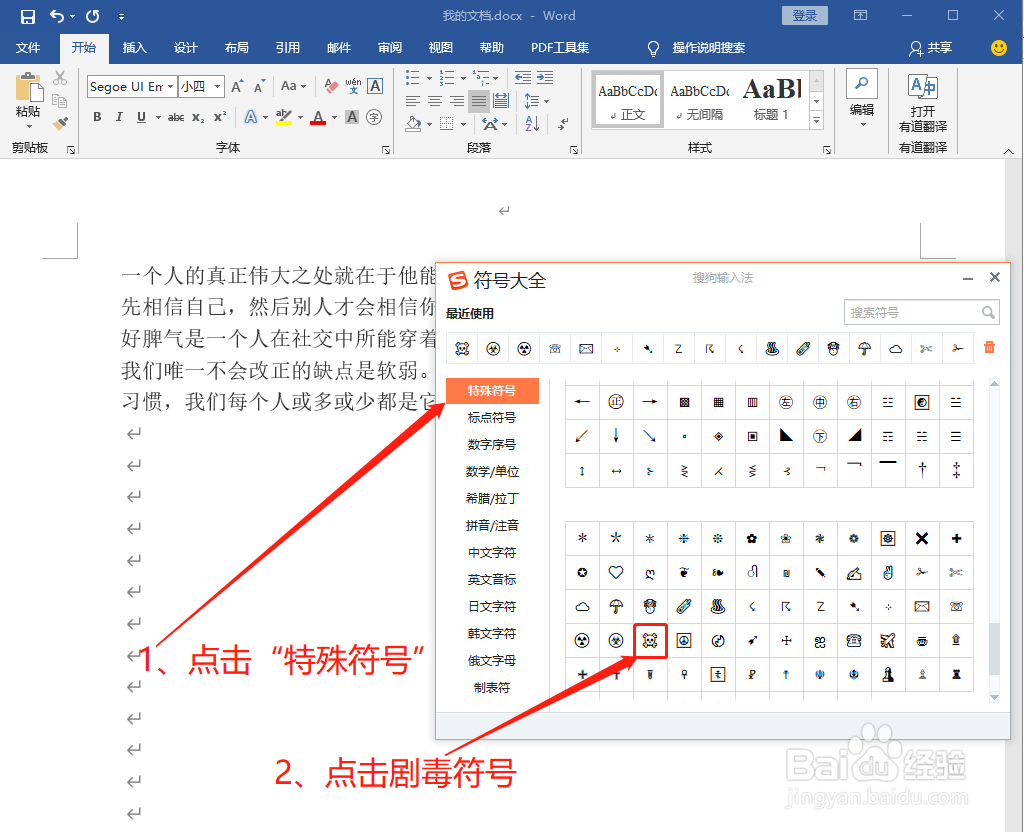
Task: Open the text highlight color tool
Action: [283, 117]
